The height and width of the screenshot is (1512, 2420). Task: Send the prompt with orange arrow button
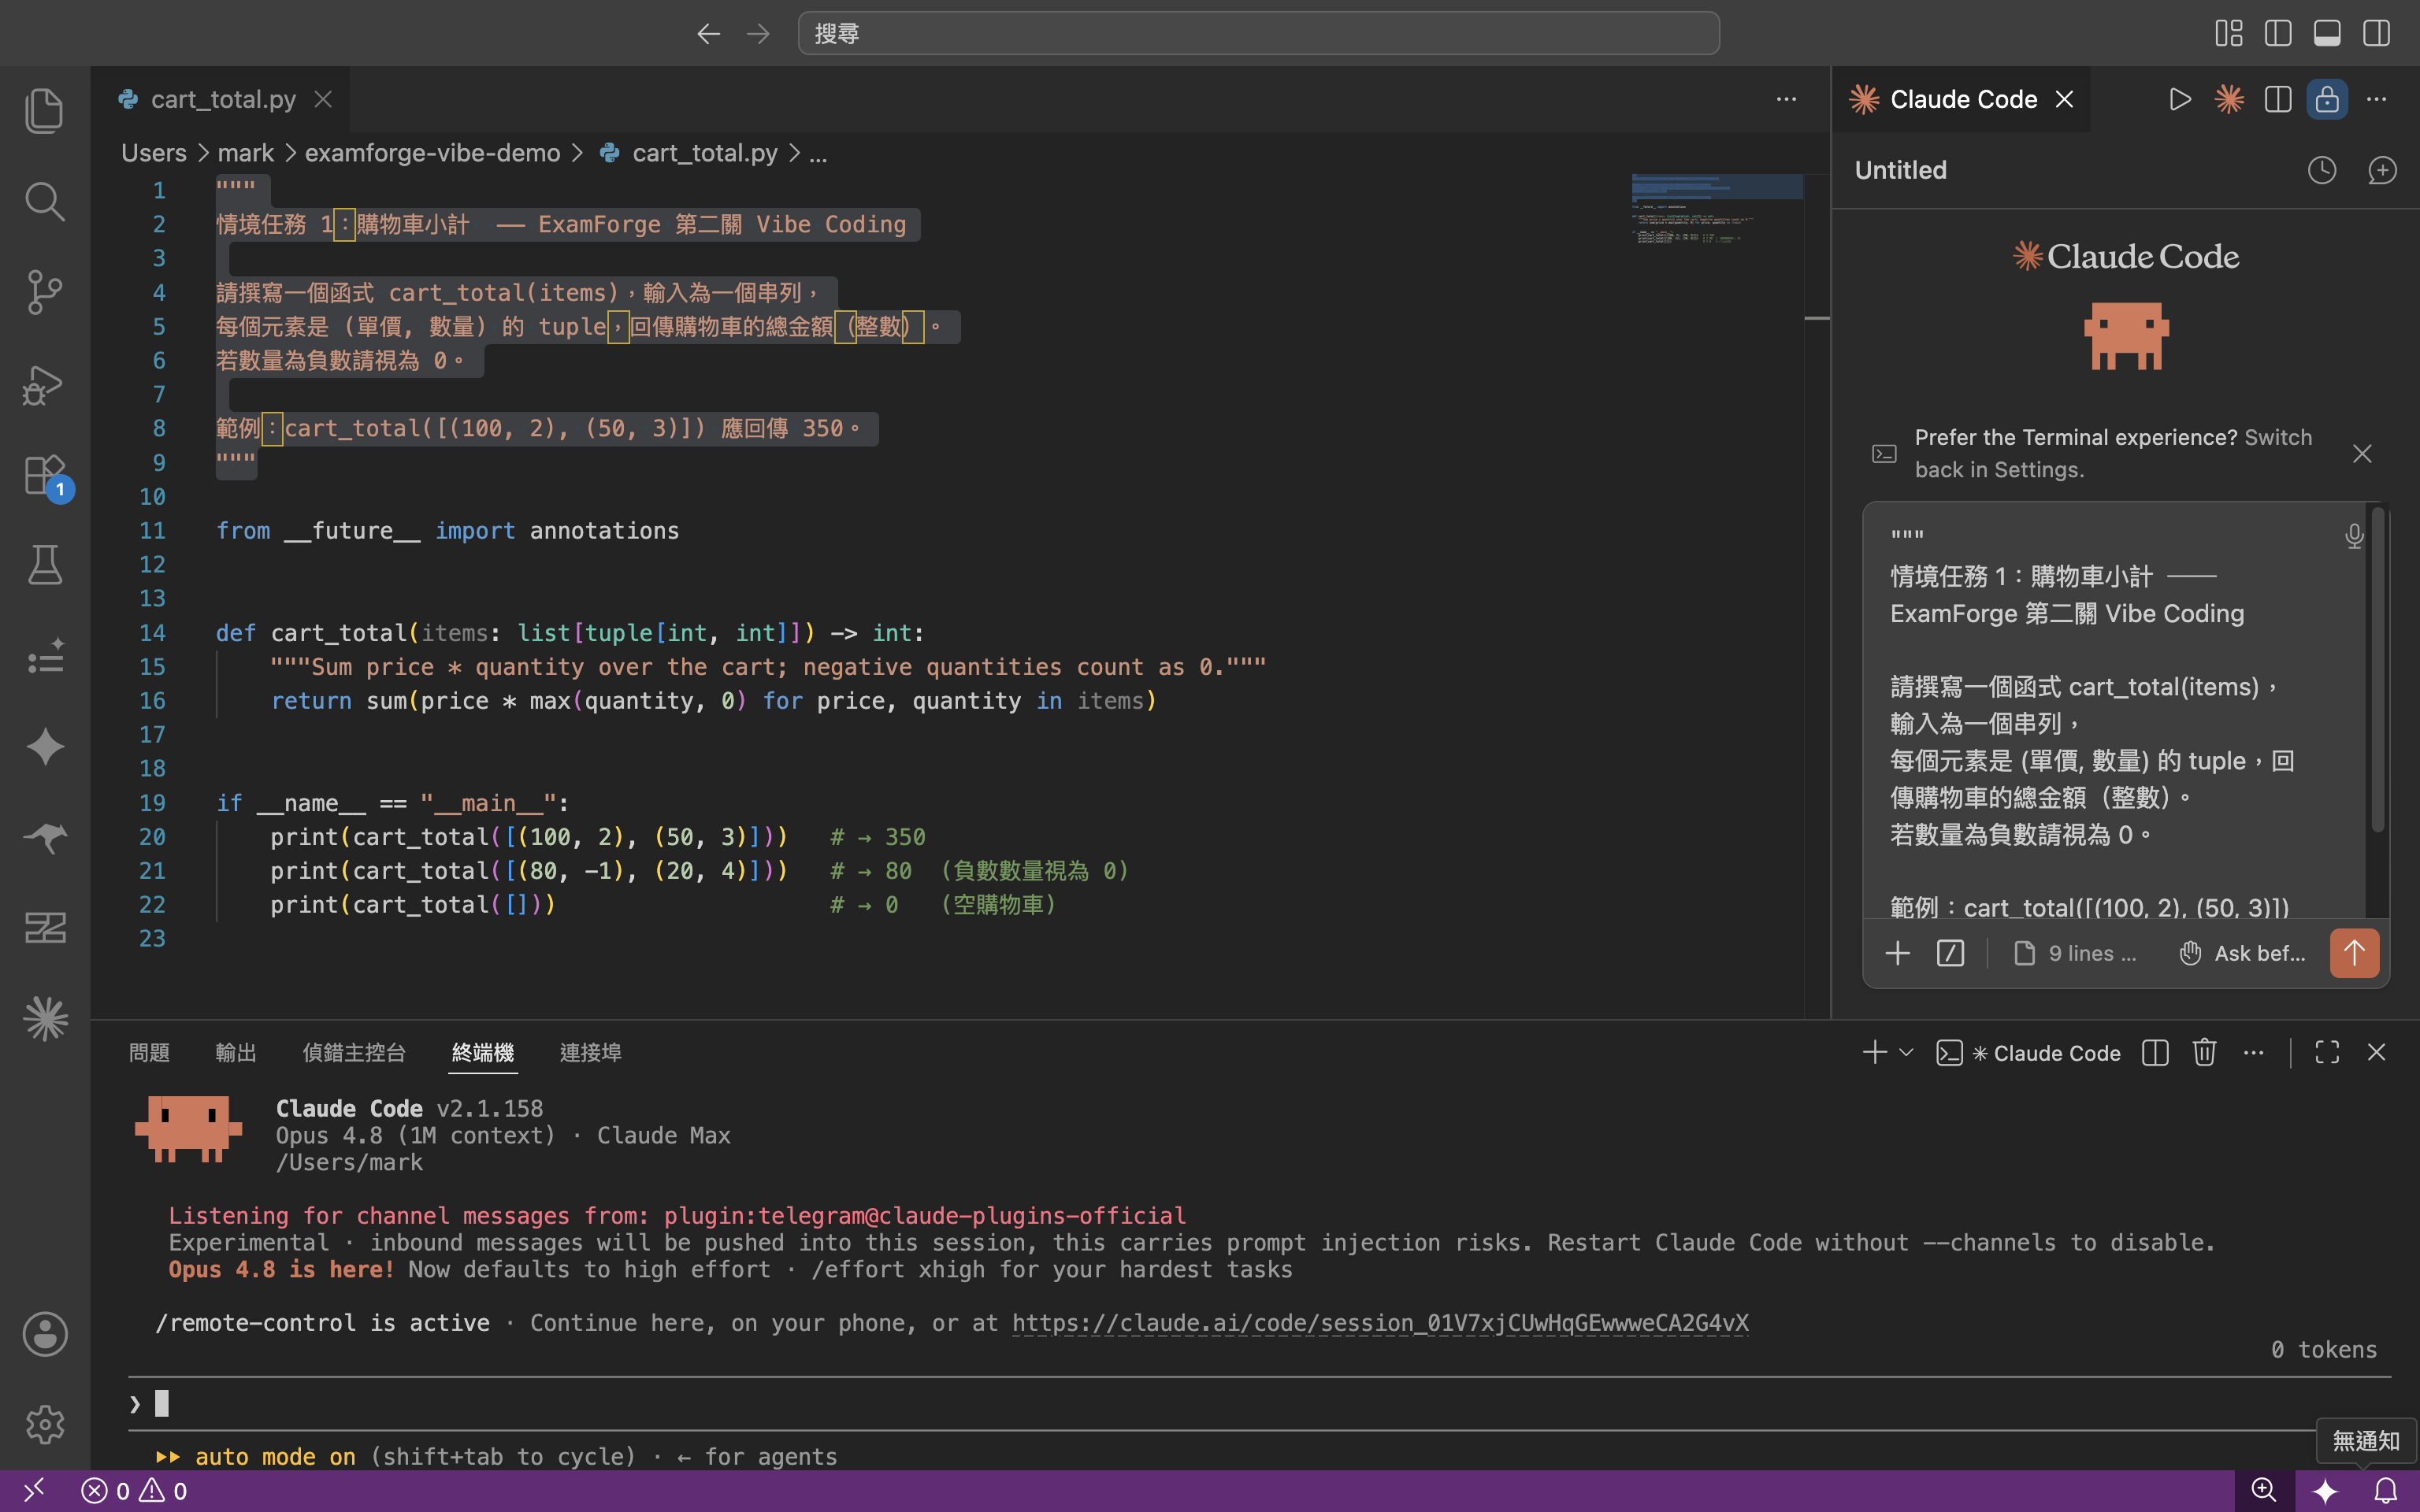point(2354,953)
